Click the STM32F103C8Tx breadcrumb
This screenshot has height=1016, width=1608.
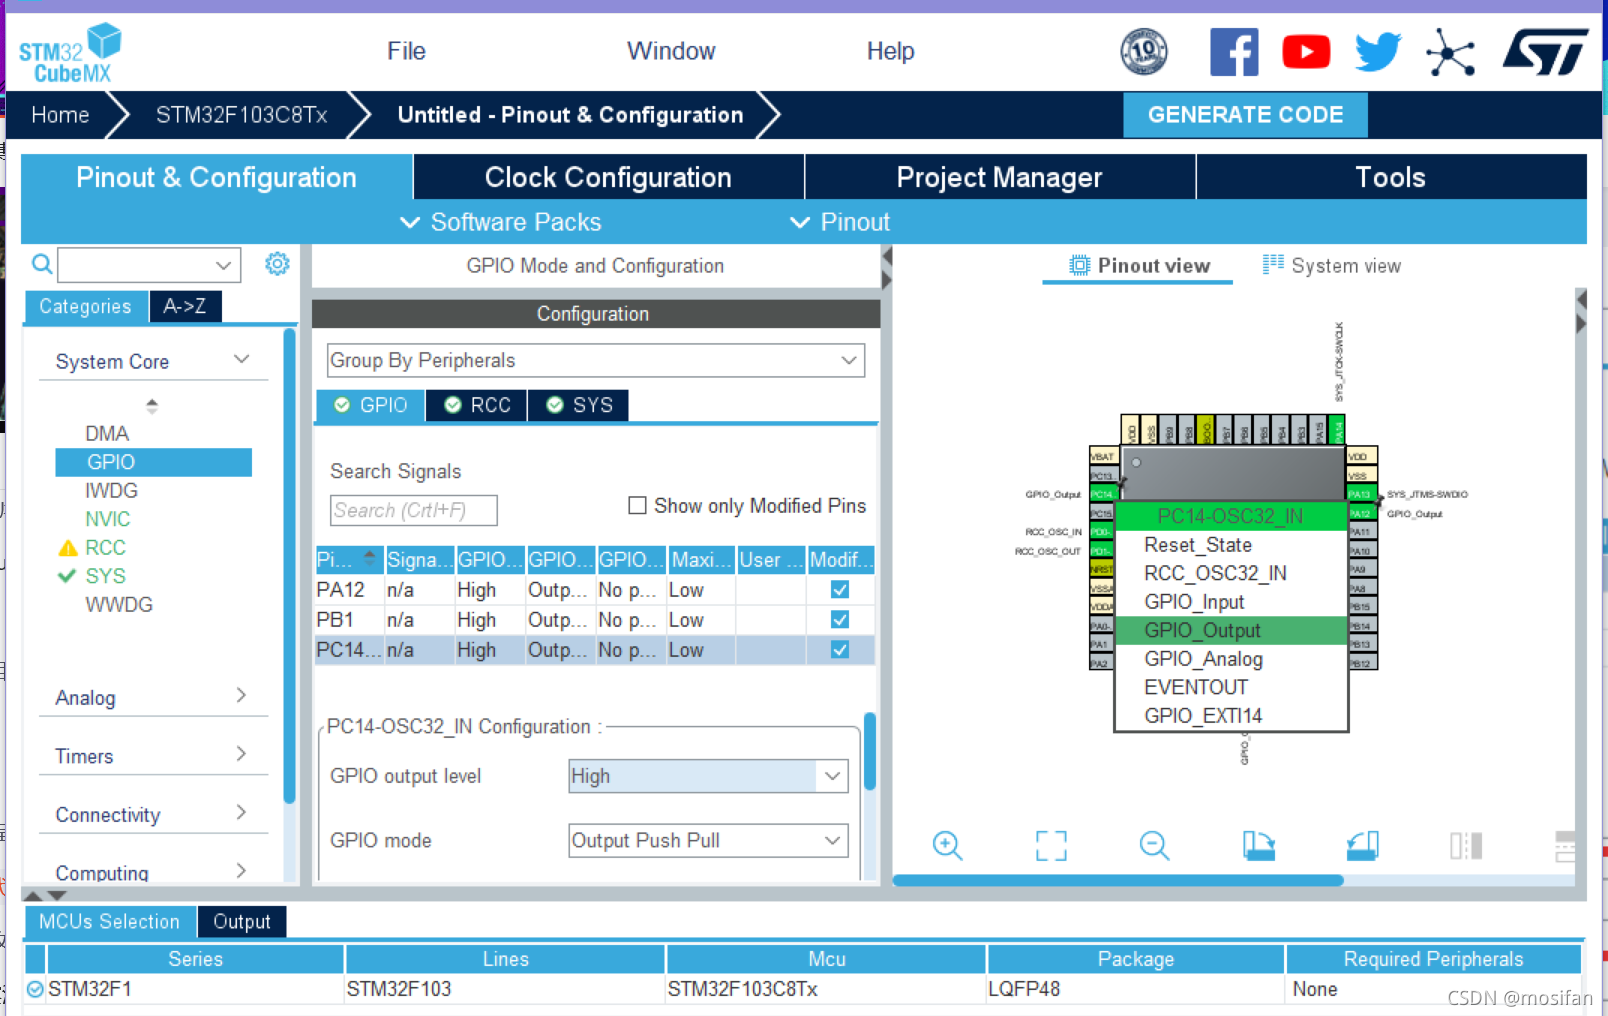pyautogui.click(x=241, y=115)
